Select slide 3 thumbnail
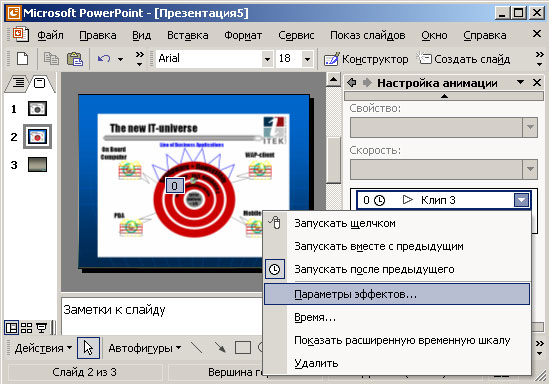This screenshot has width=549, height=384. pos(37,165)
